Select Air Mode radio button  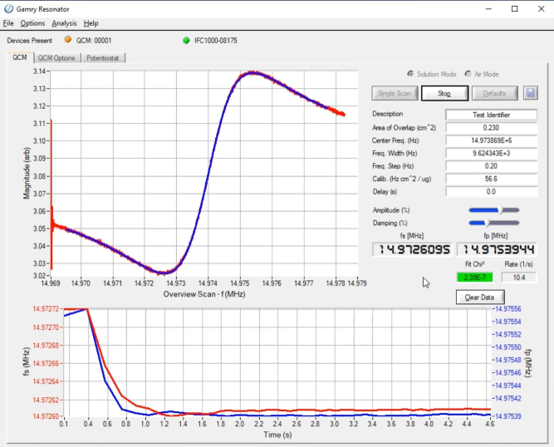pyautogui.click(x=468, y=73)
